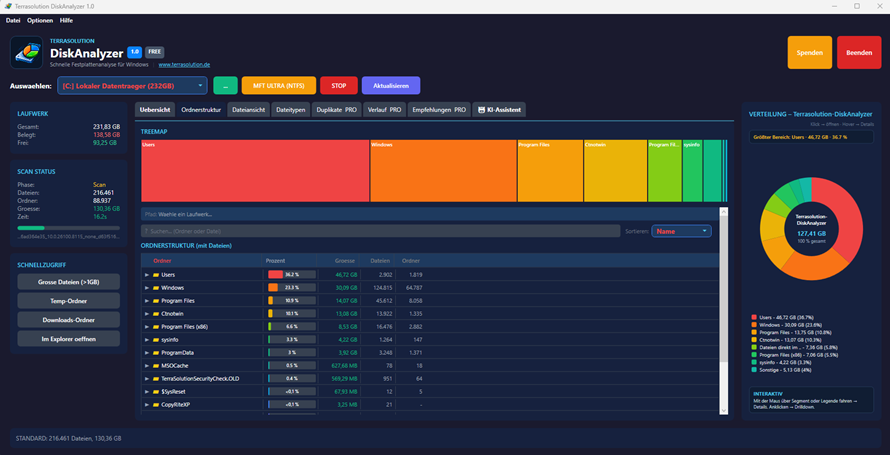Click the Groesse column header
Image resolution: width=890 pixels, height=455 pixels.
point(345,260)
